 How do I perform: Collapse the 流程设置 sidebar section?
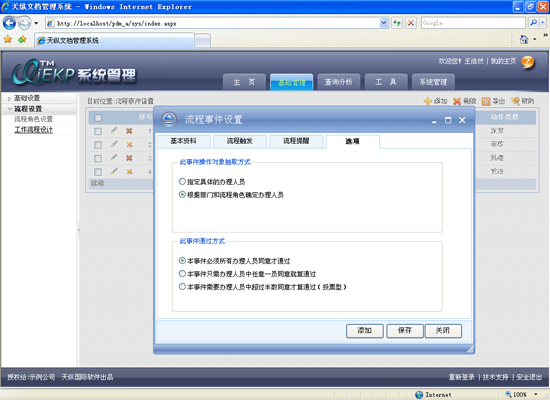pos(9,109)
